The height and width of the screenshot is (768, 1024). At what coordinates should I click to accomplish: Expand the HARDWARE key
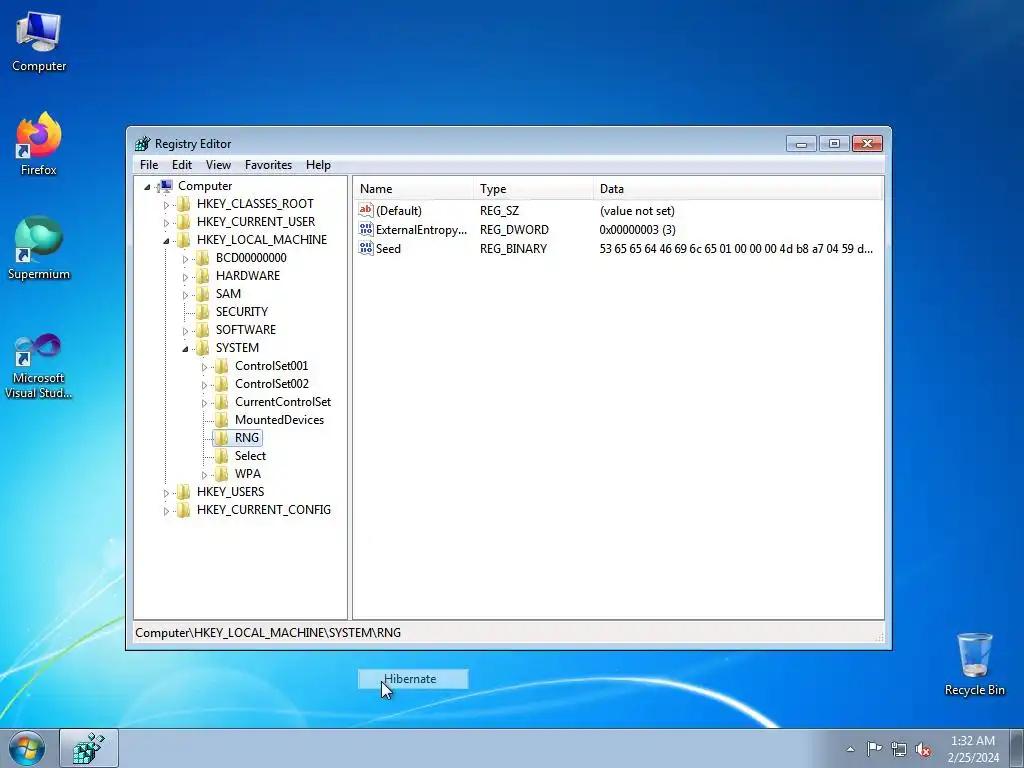coord(185,277)
